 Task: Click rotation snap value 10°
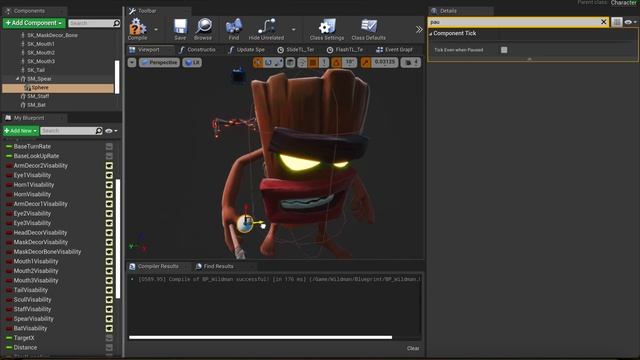click(350, 62)
